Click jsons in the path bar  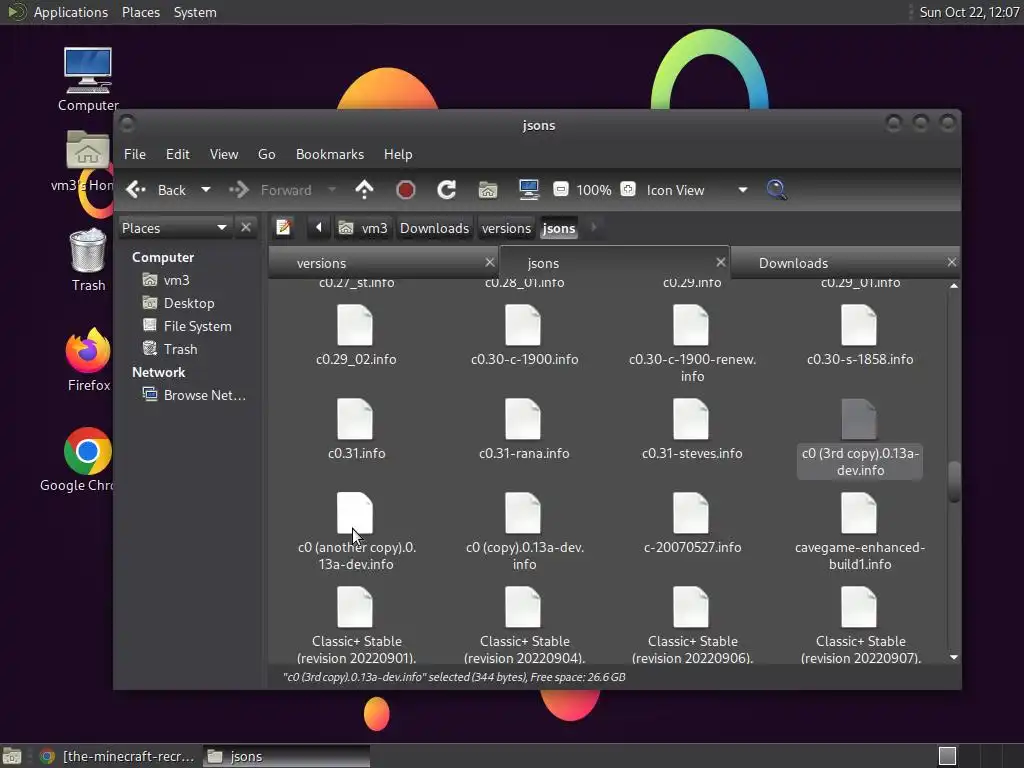(x=558, y=228)
